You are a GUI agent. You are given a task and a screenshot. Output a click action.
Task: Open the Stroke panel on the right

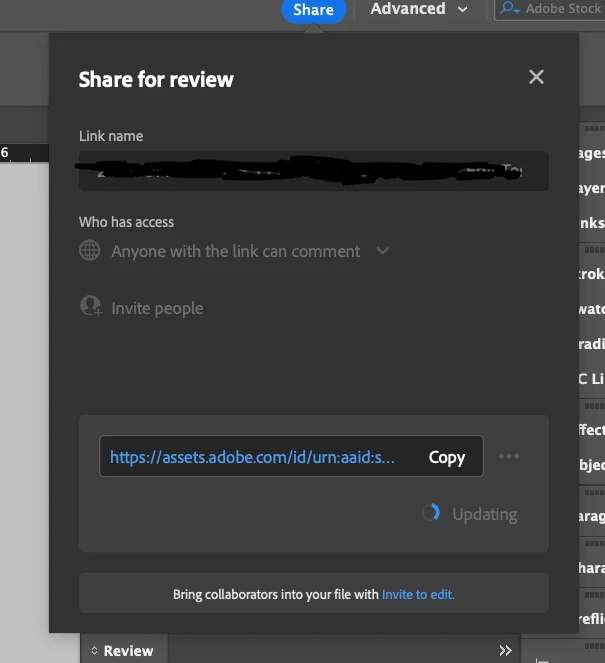(592, 274)
